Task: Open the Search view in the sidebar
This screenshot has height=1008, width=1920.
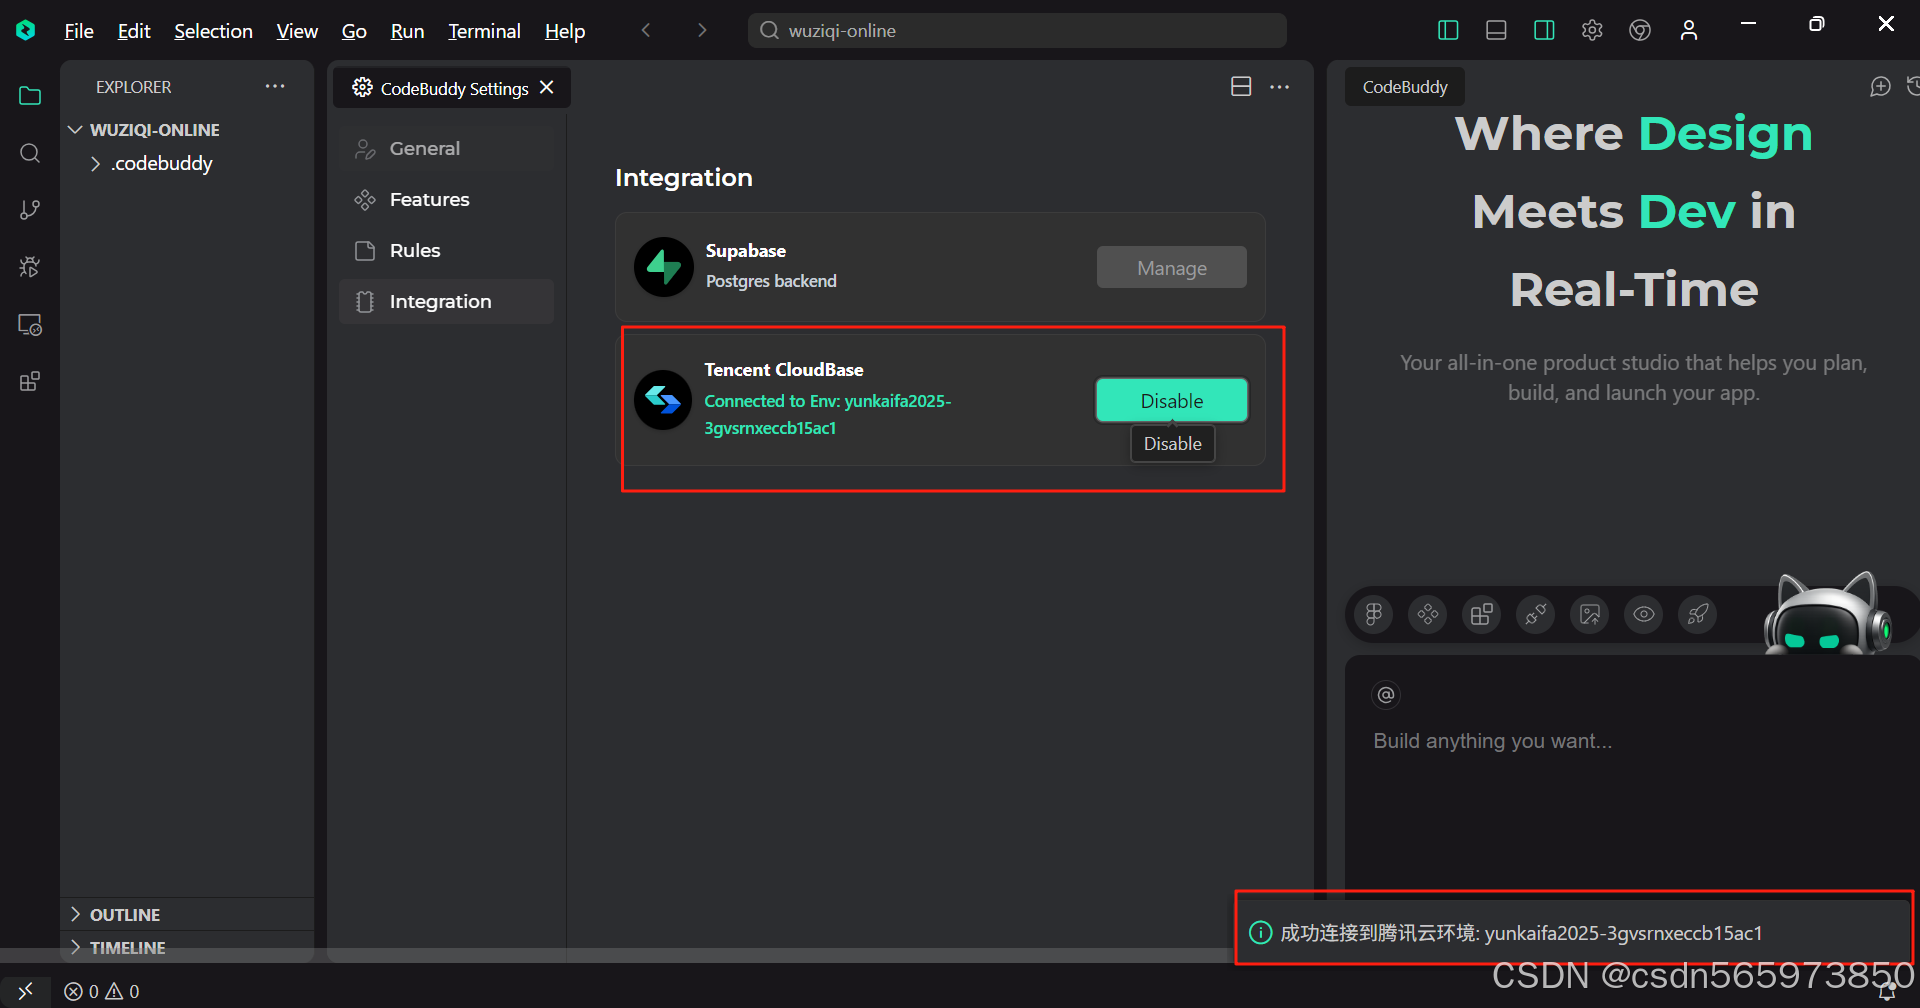Action: coord(29,152)
